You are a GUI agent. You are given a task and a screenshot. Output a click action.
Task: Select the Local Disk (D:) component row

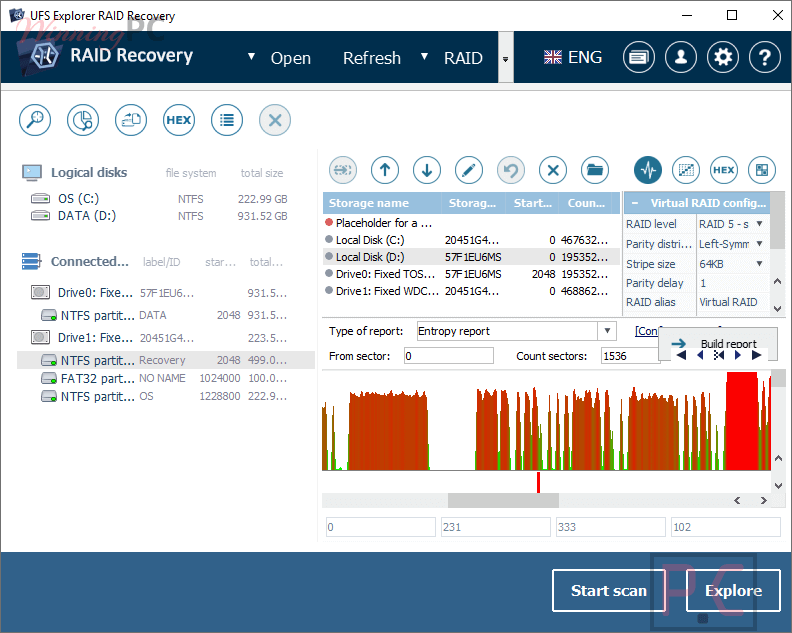point(471,257)
